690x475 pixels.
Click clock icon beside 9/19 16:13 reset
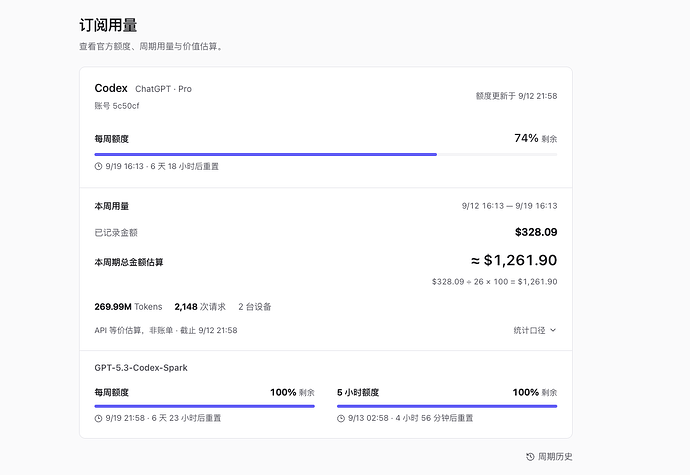[x=99, y=166]
